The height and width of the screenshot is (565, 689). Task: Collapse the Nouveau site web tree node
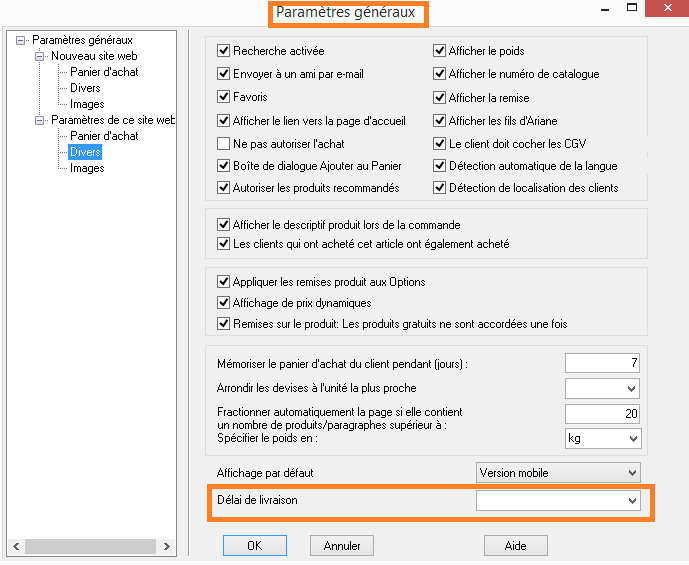click(40, 56)
